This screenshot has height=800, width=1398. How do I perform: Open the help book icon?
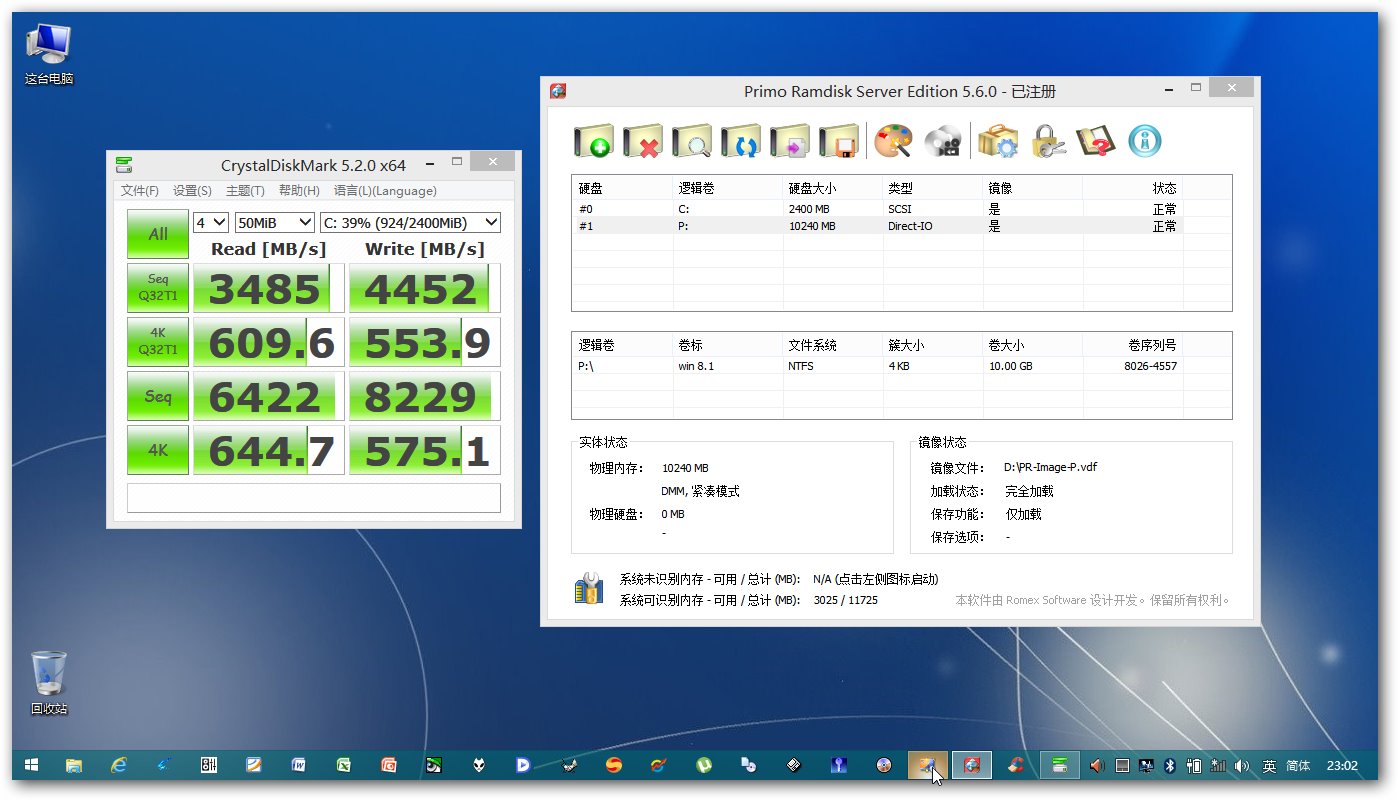coord(1096,142)
